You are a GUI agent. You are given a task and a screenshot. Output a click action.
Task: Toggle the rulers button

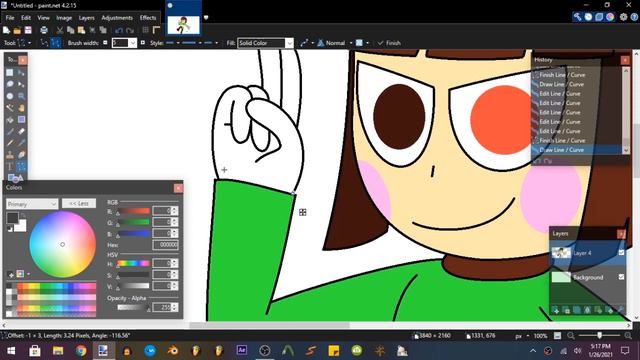[x=156, y=30]
